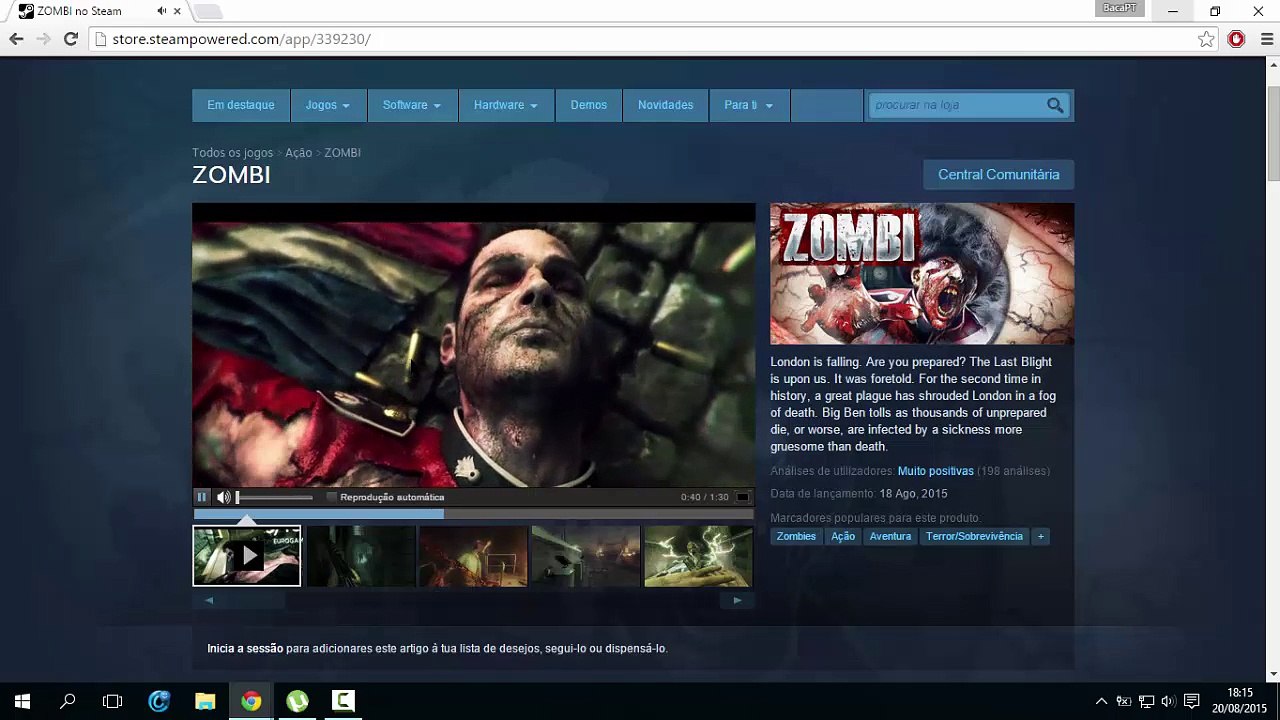Open the Windows Start menu
Viewport: 1280px width, 720px height.
[22, 701]
